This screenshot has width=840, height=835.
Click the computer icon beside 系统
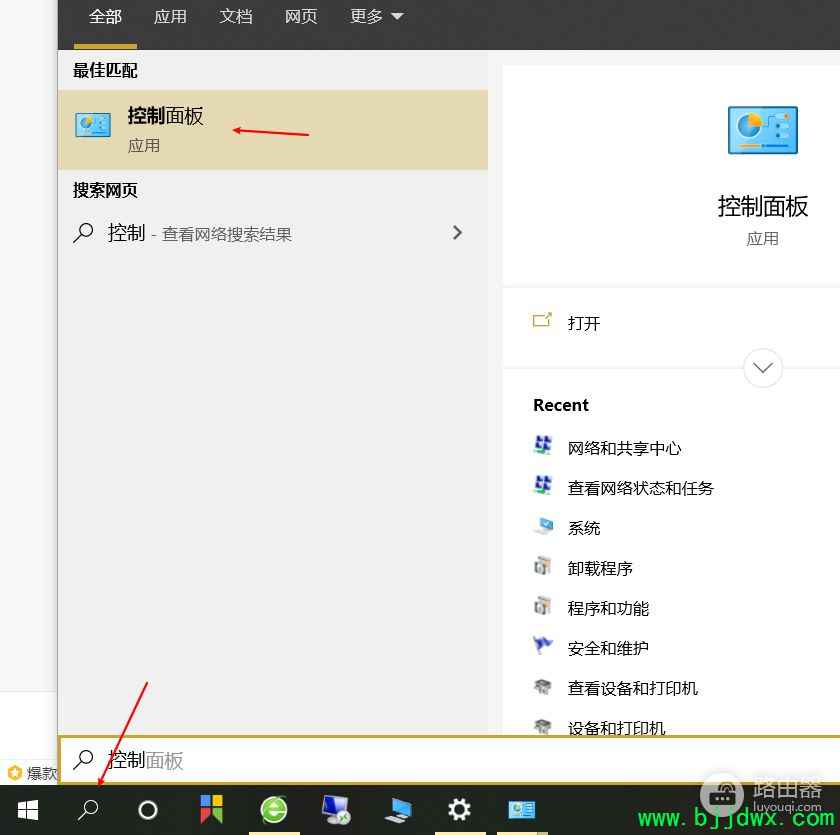coord(543,525)
